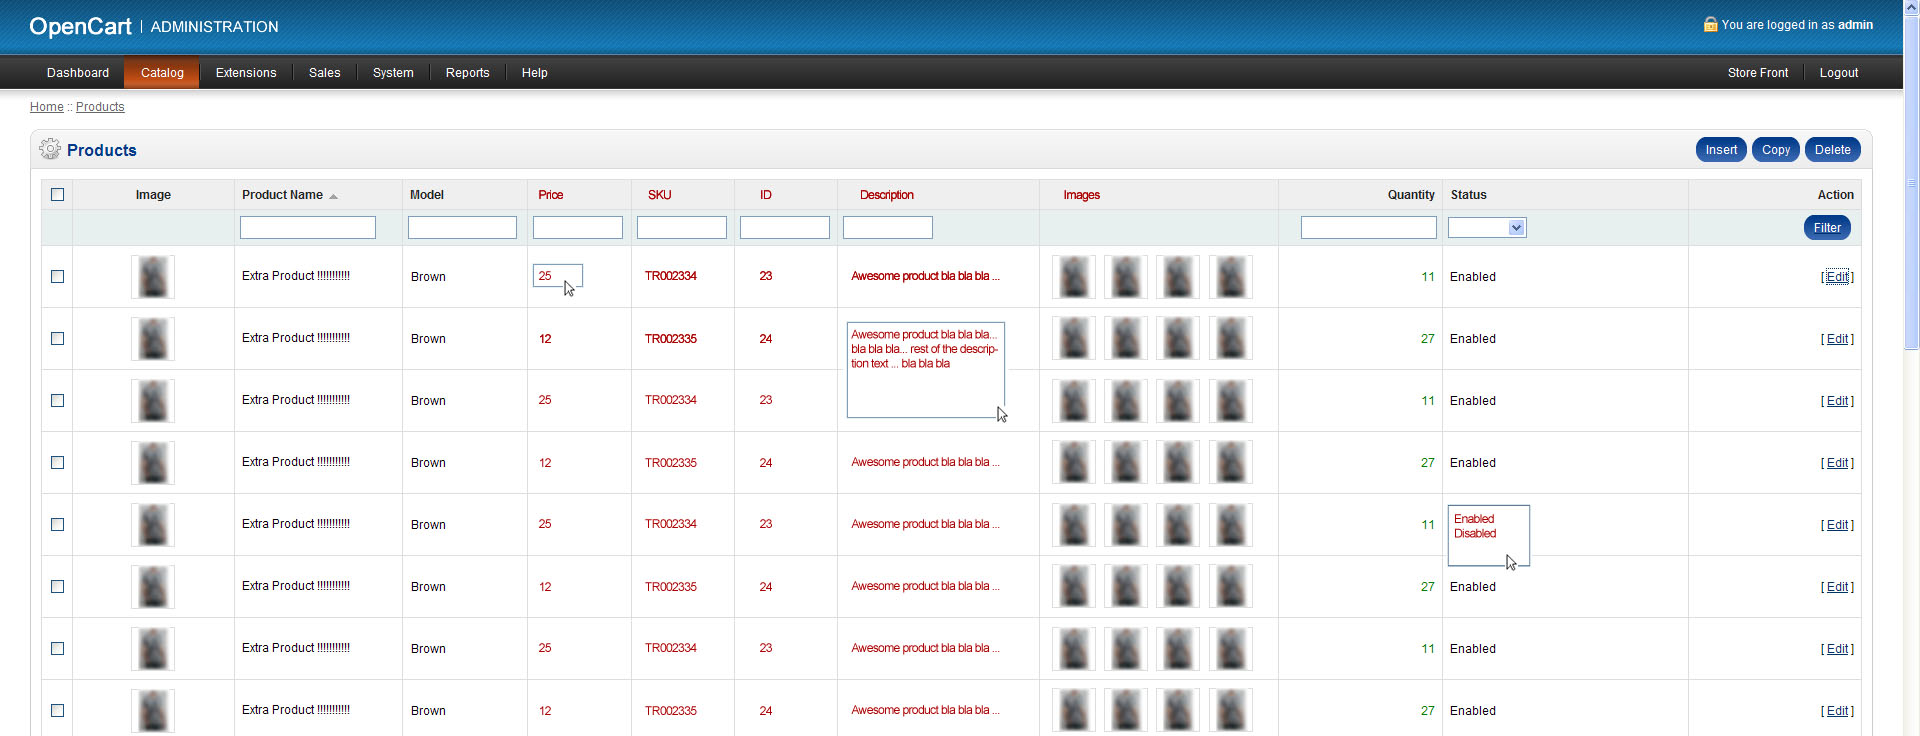The width and height of the screenshot is (1920, 736).
Task: Click the first Images thumbnail in the top product row
Action: (x=1074, y=277)
